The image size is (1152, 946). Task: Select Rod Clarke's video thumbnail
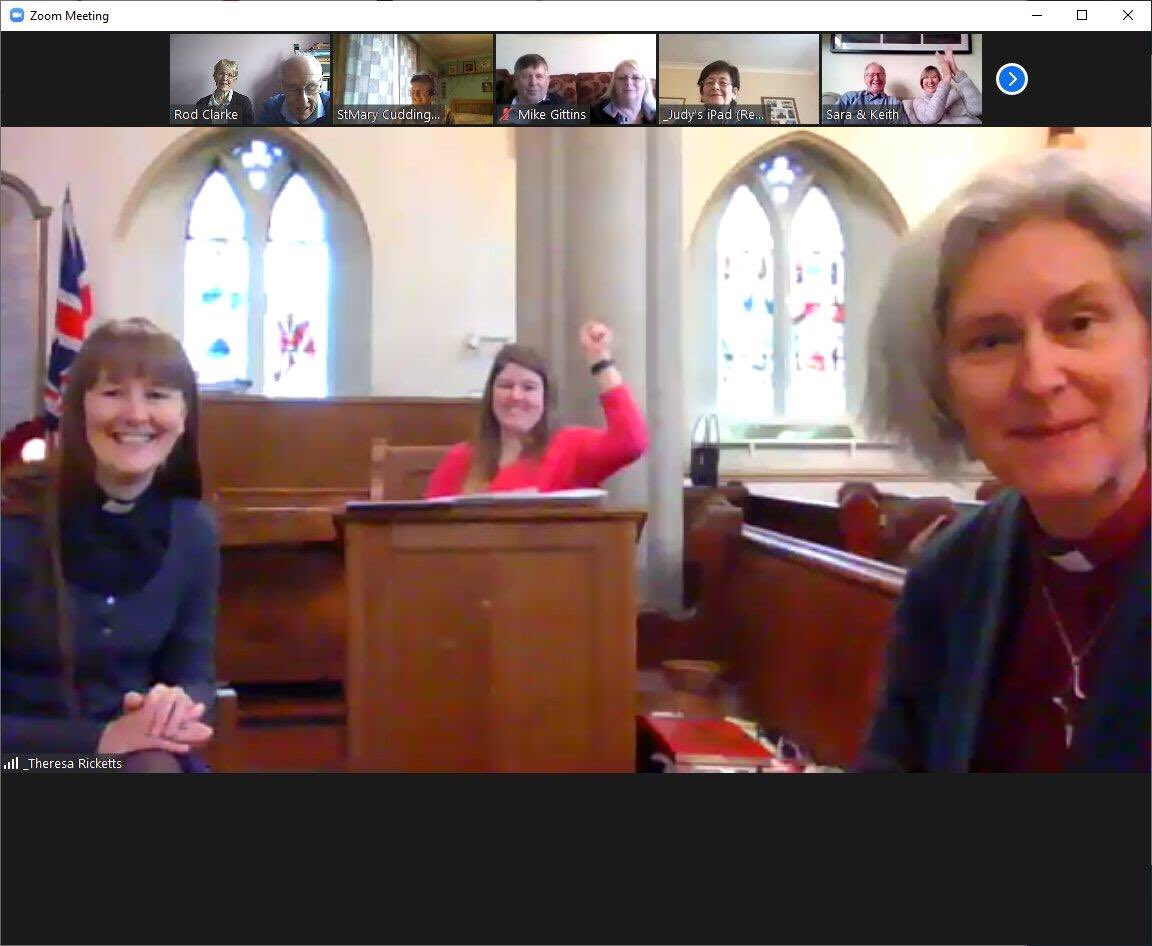point(250,79)
